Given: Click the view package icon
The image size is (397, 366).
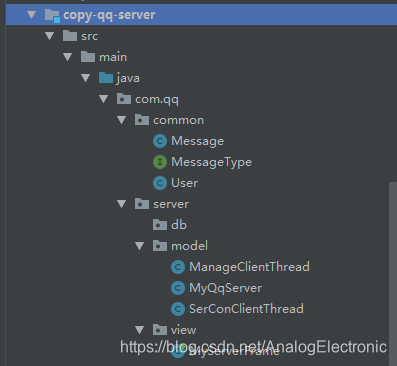Looking at the screenshot, I should 160,330.
